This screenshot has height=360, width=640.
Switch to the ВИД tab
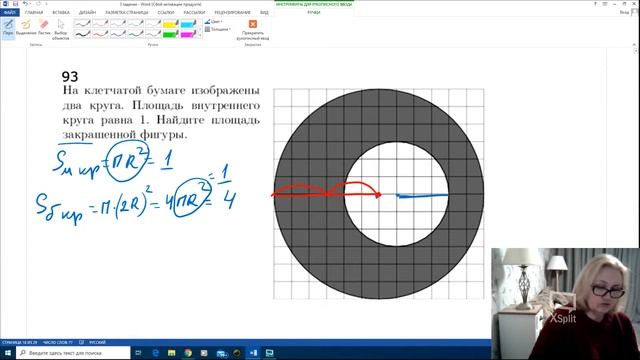click(x=264, y=13)
